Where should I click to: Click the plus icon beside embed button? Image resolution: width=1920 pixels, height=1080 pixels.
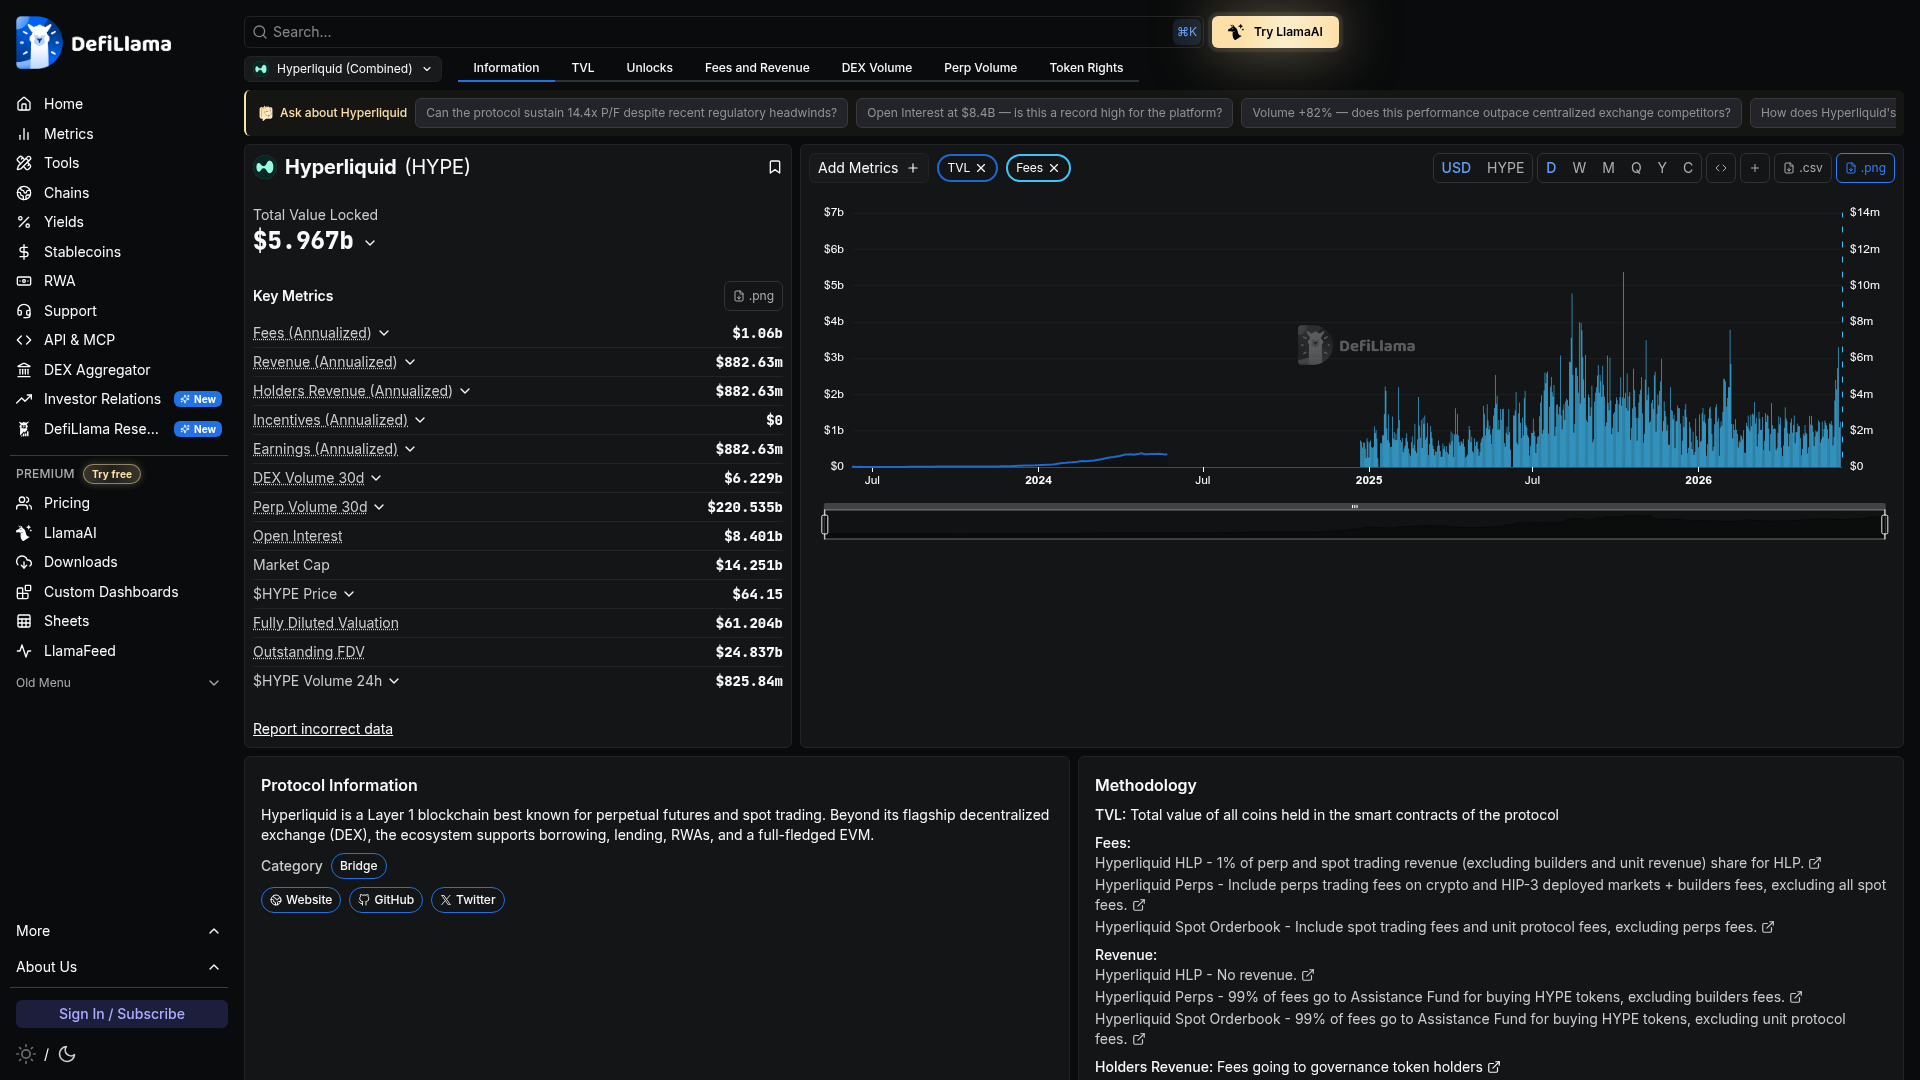click(1755, 168)
